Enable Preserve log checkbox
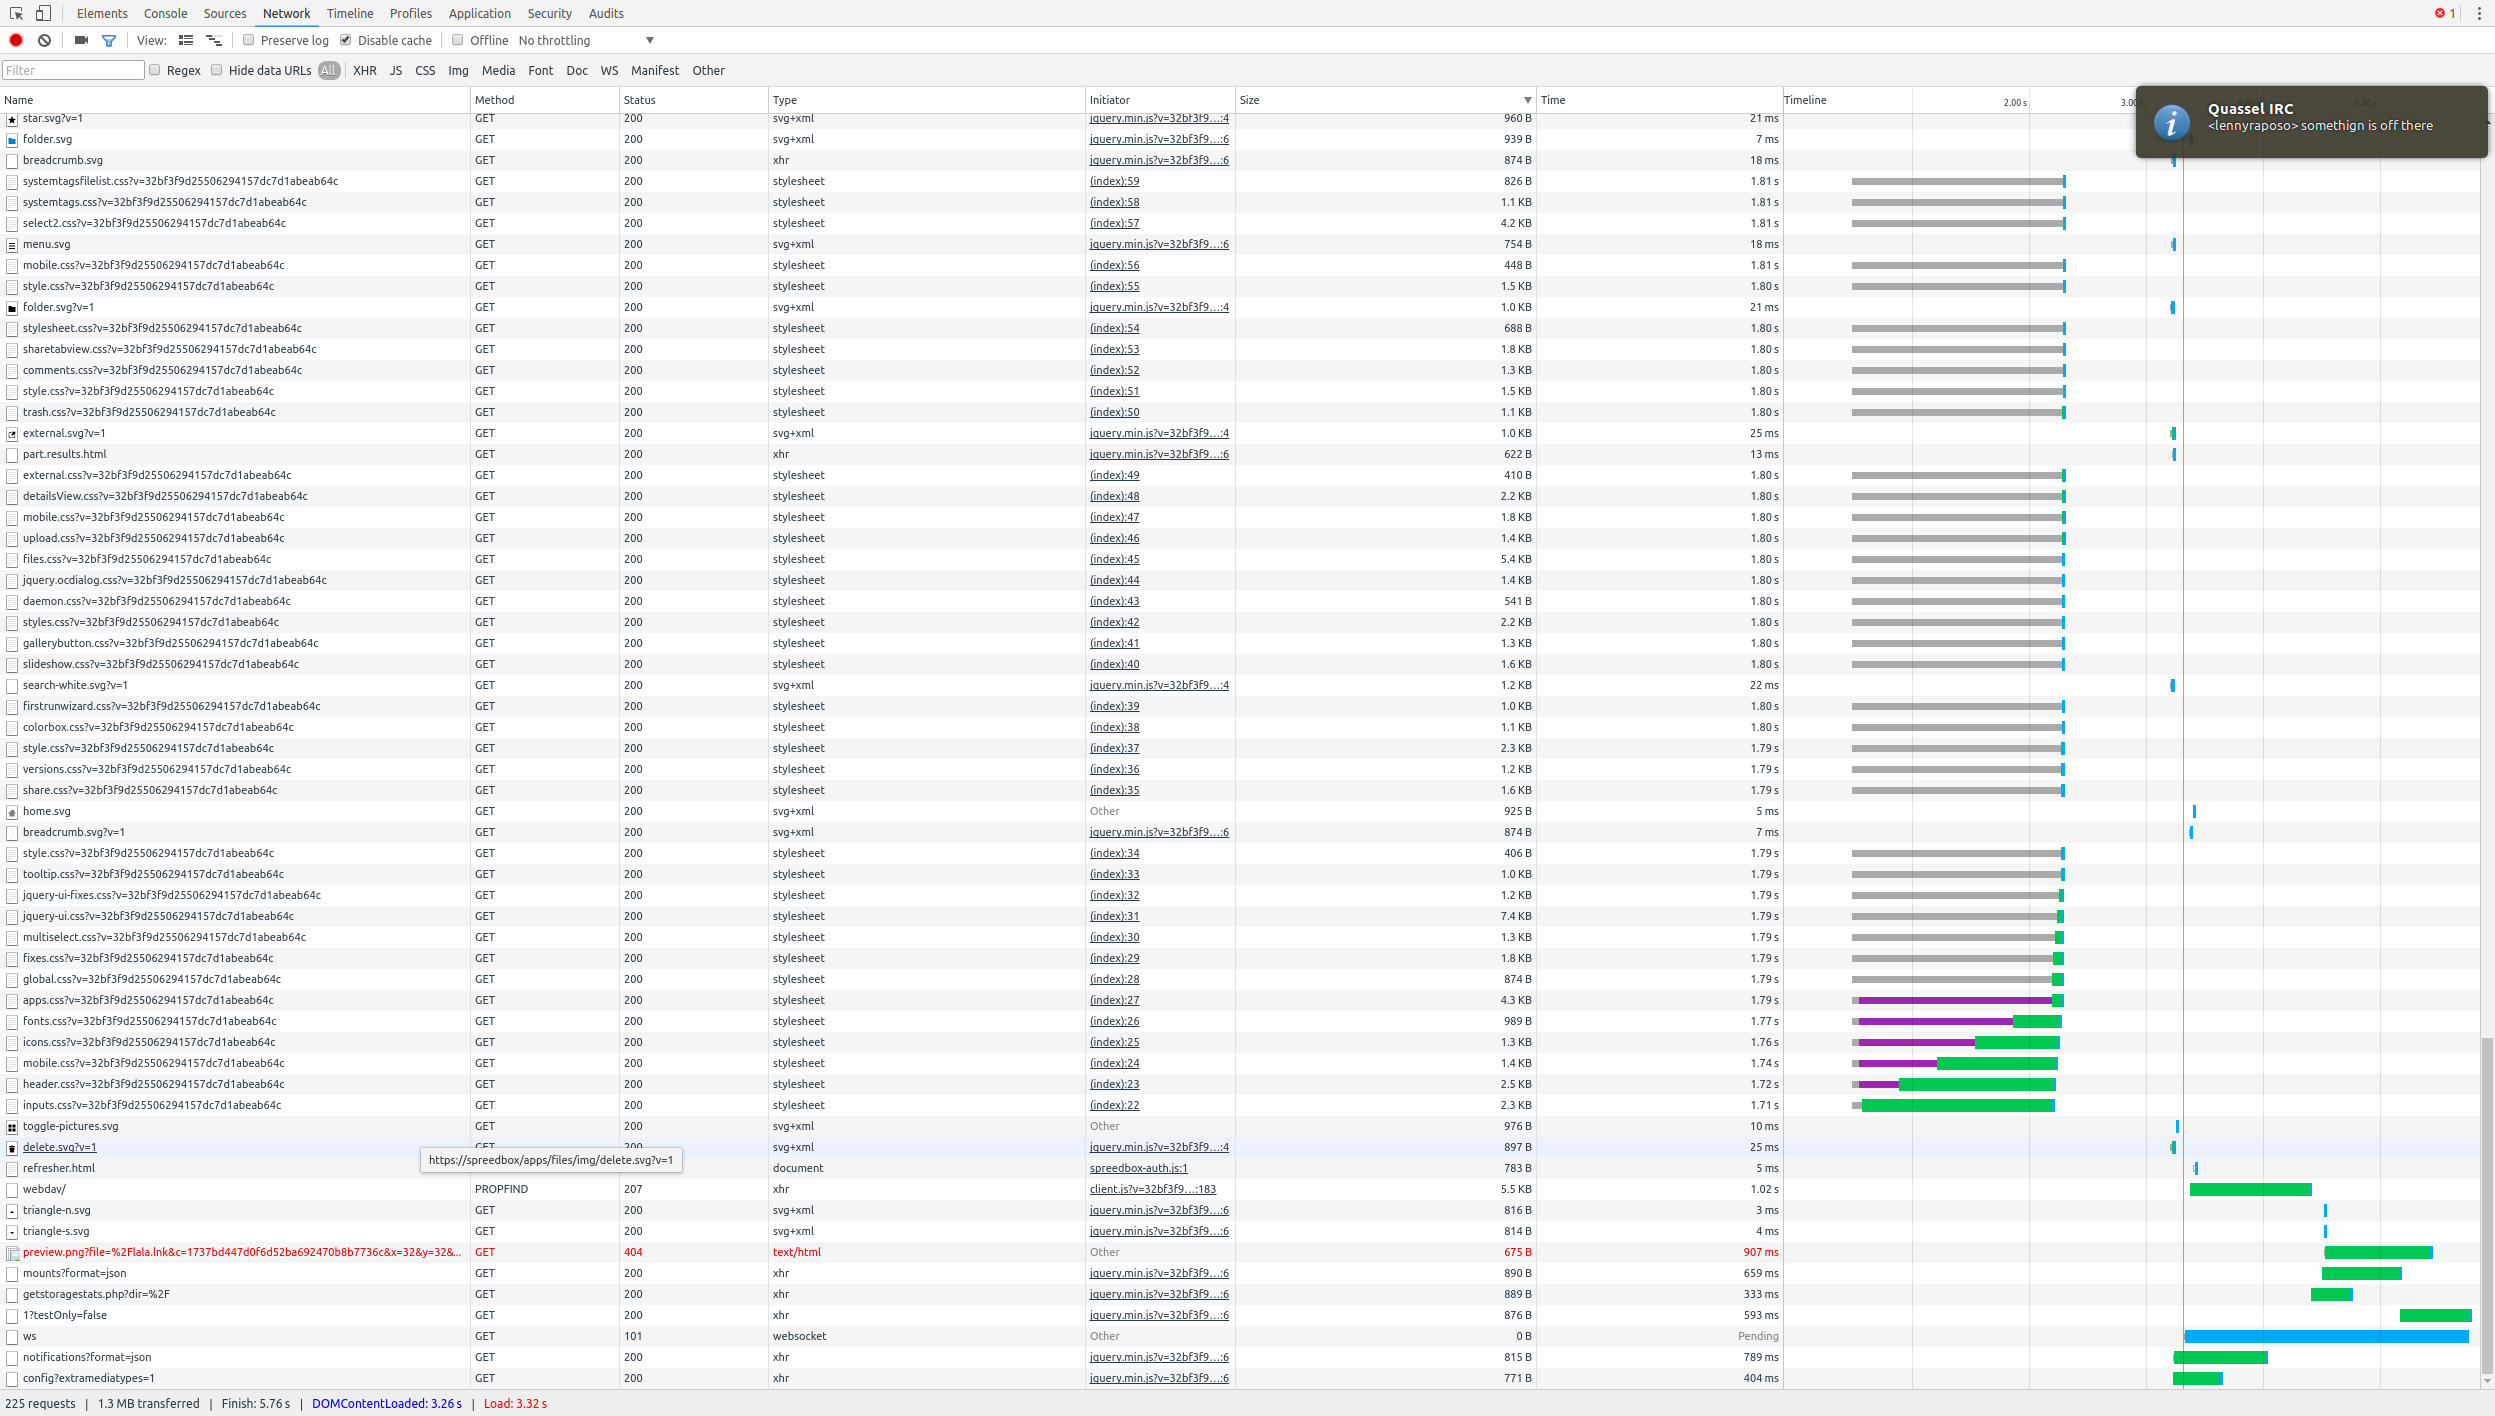2495x1416 pixels. pos(248,40)
